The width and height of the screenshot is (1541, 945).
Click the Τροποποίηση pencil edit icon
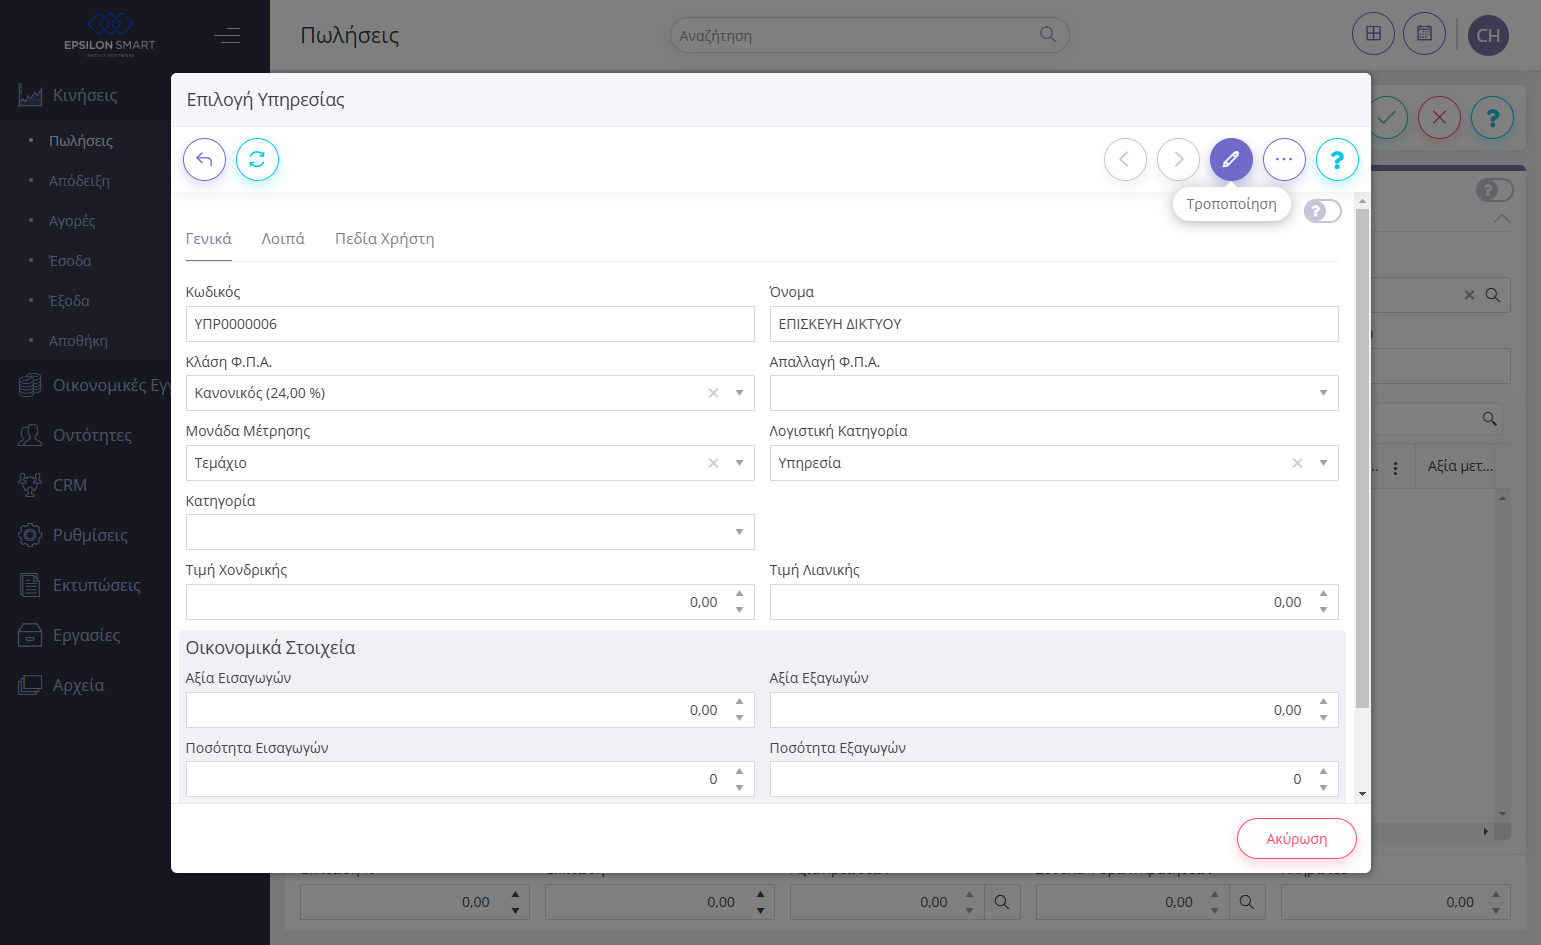point(1231,159)
